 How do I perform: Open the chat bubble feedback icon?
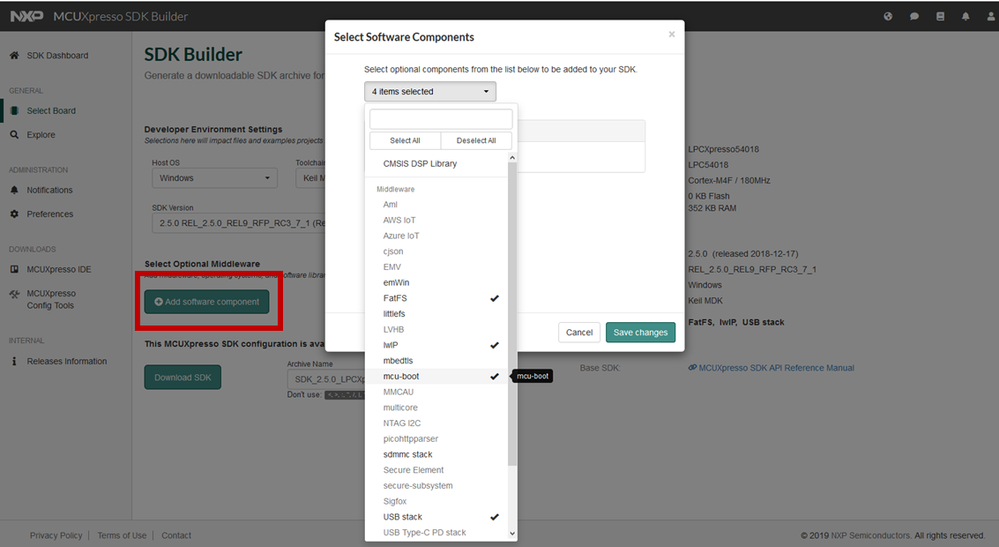point(914,17)
